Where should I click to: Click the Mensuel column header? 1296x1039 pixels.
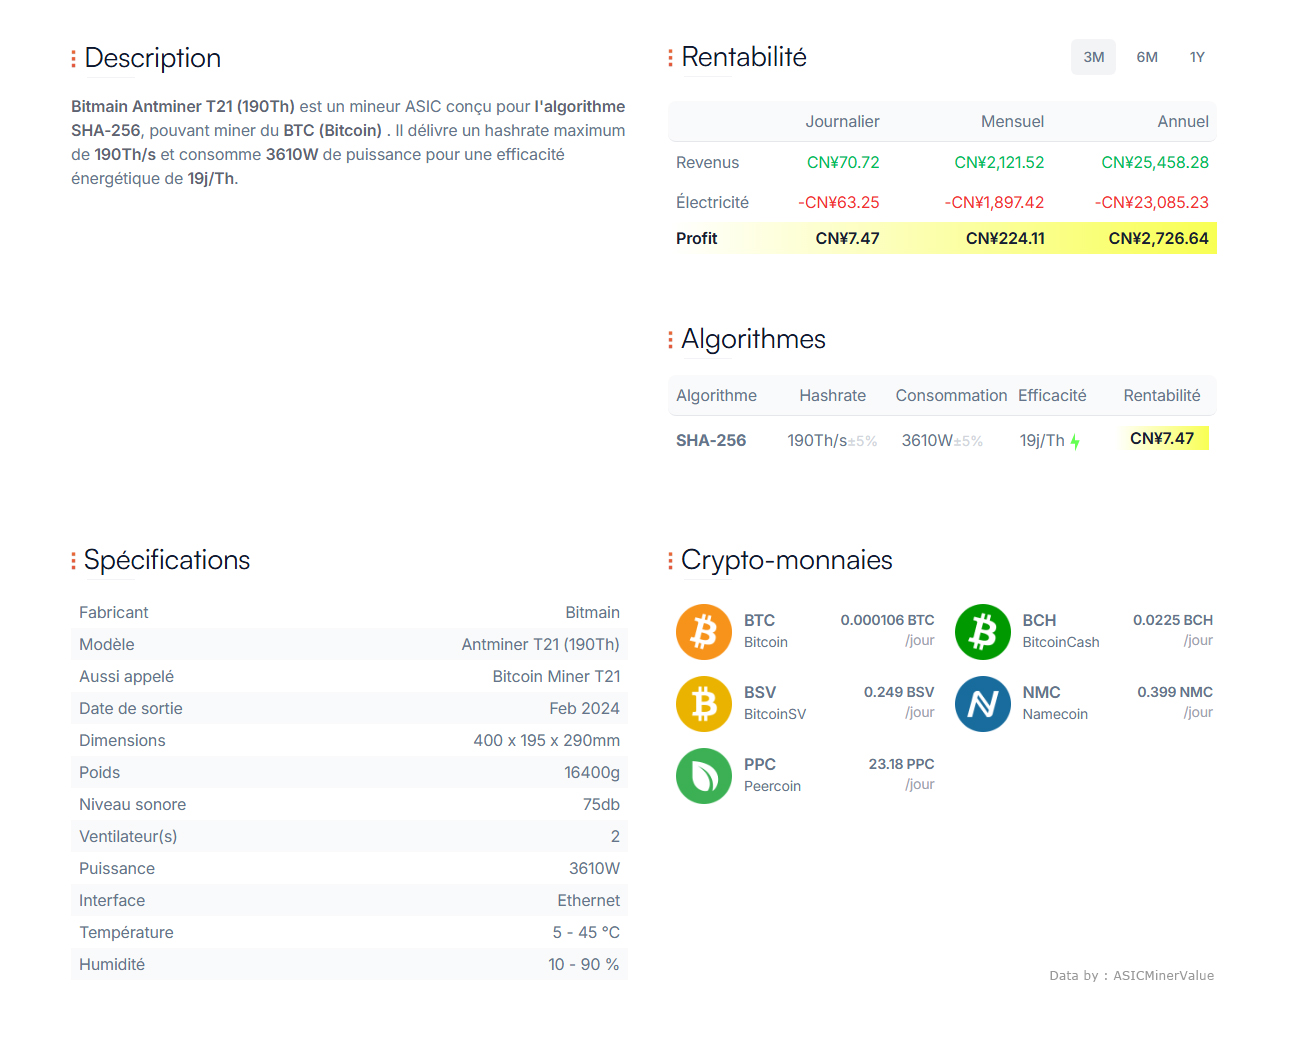pos(1012,121)
